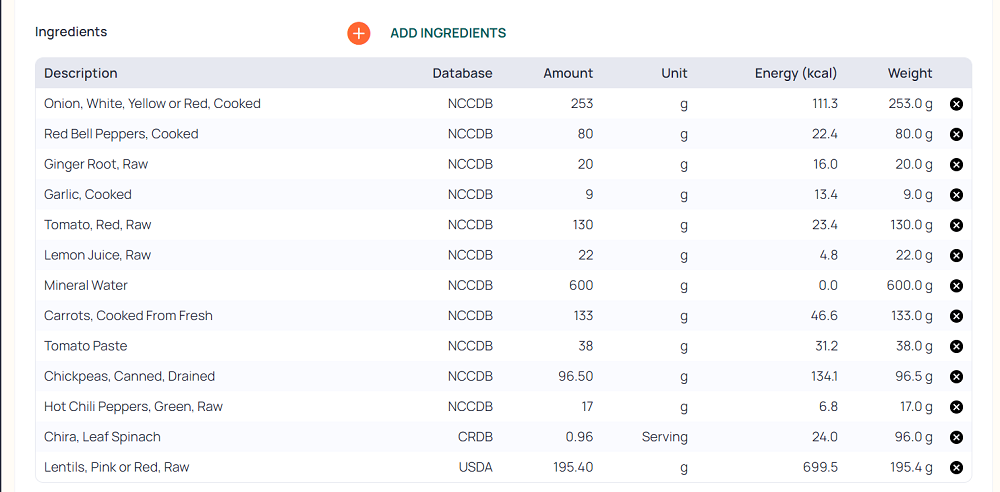
Task: Click the orange plus add icon
Action: 359,33
